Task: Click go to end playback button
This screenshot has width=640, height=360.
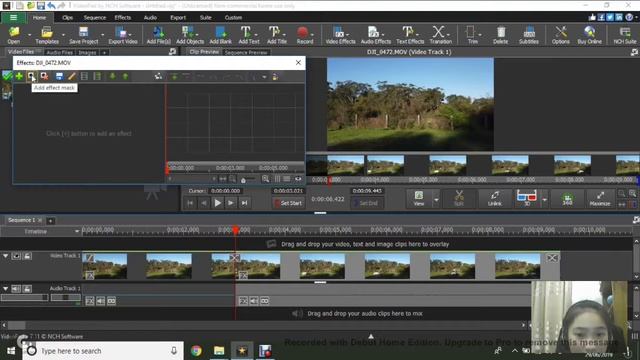Action: pos(244,203)
